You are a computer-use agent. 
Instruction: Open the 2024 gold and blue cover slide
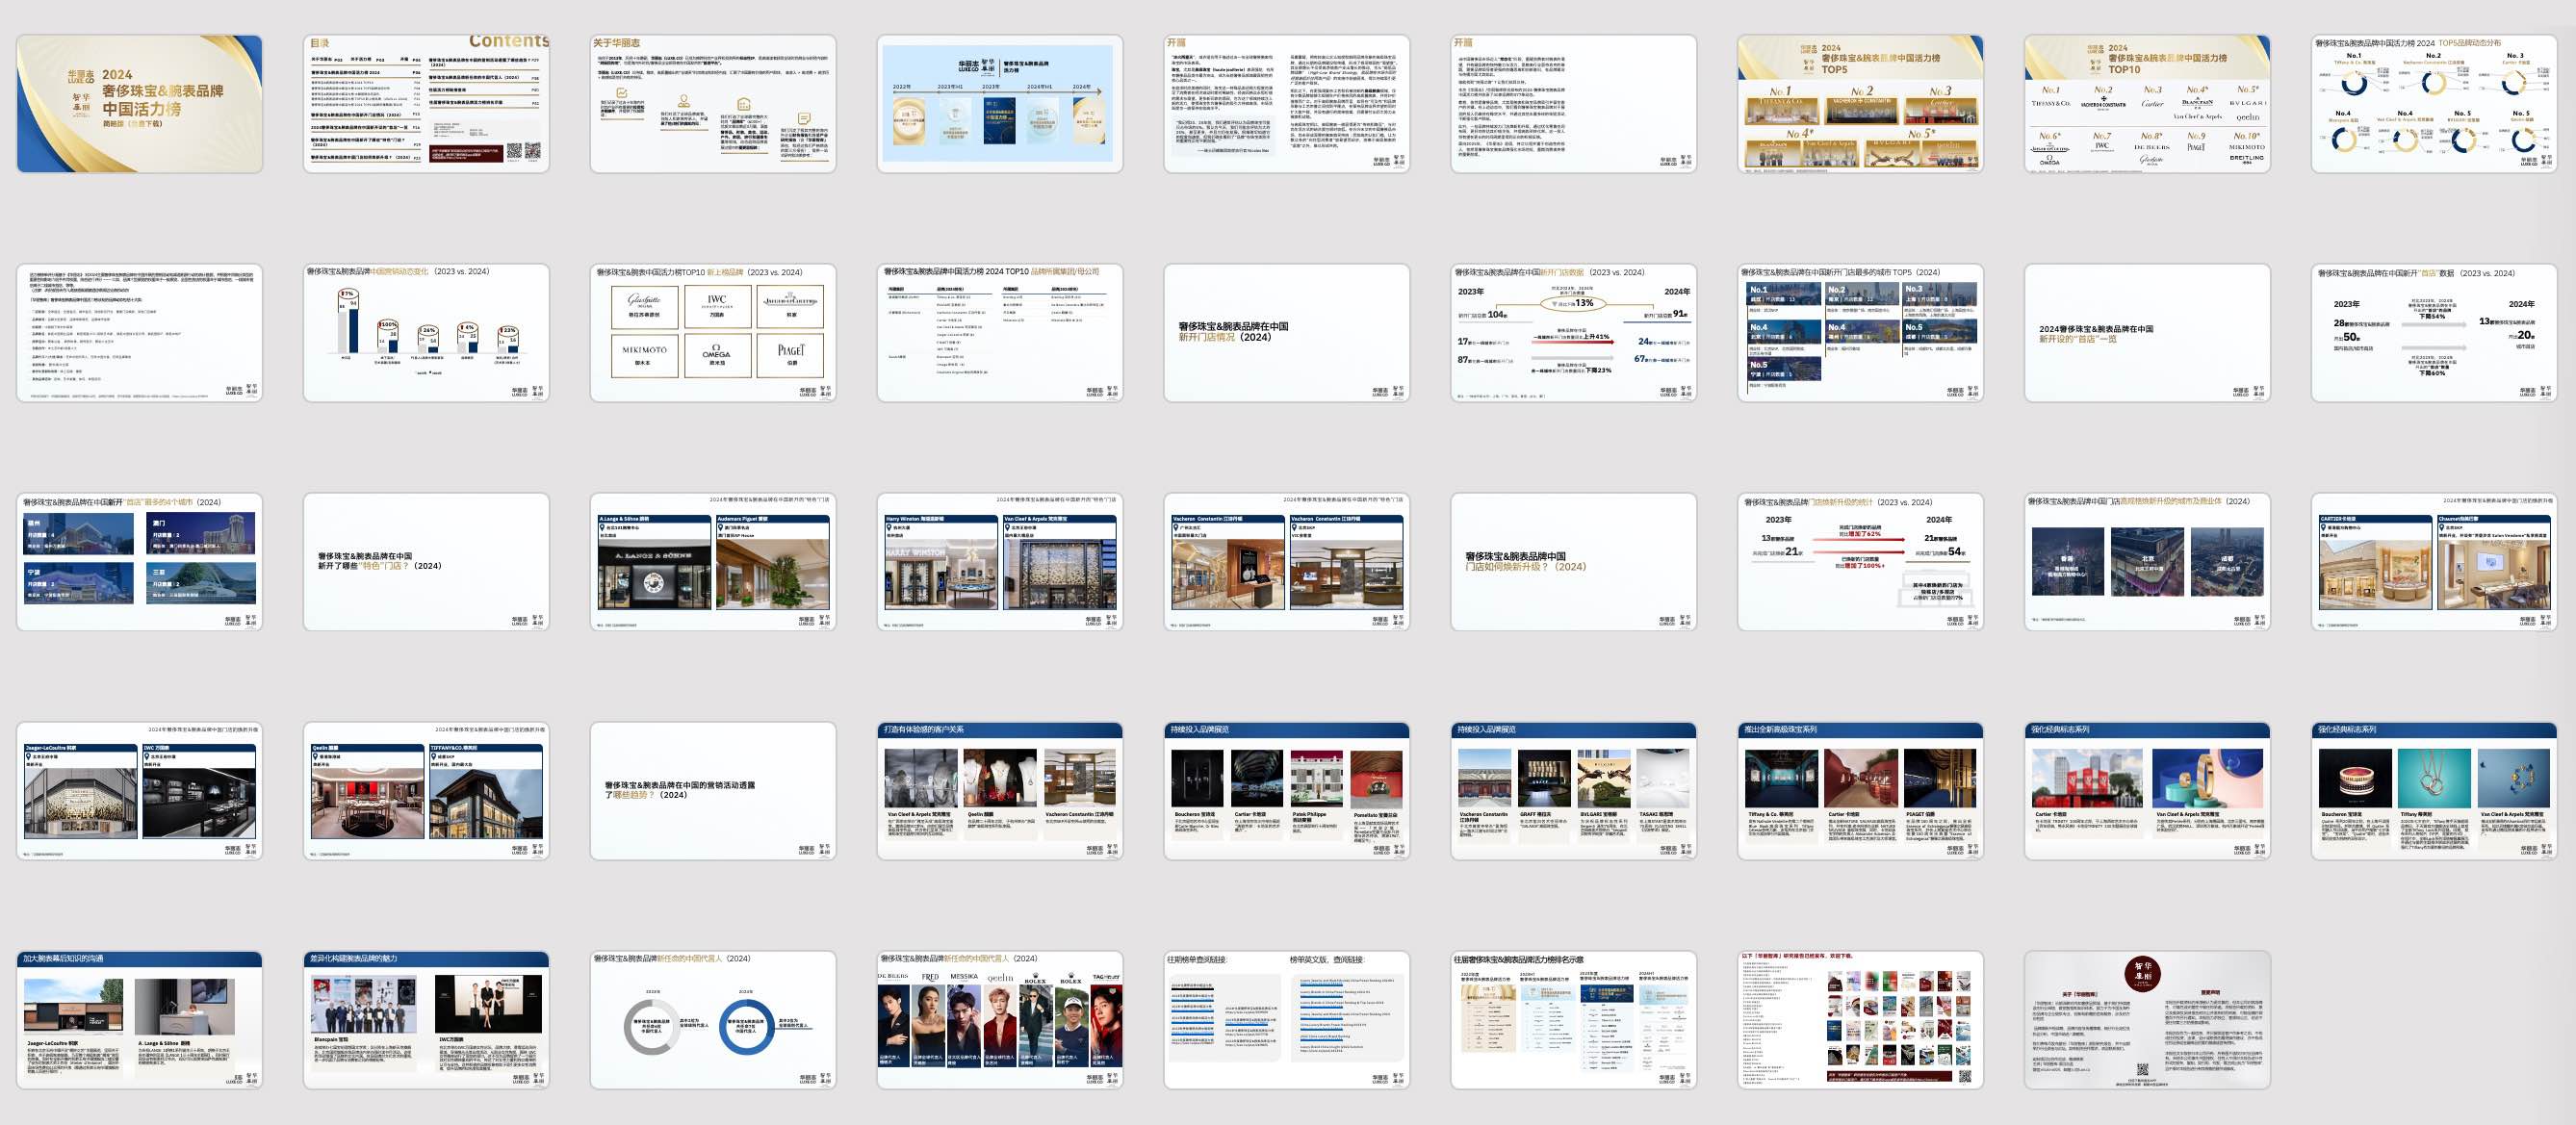click(139, 104)
